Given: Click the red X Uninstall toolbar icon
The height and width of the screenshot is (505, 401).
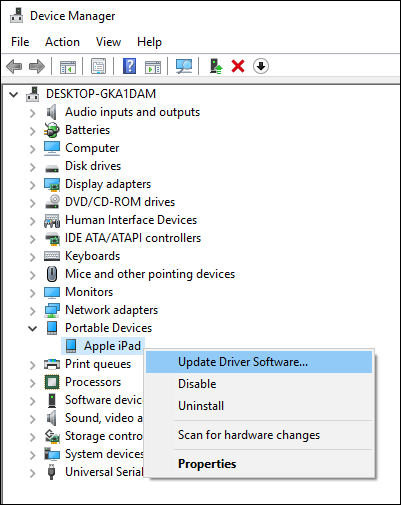Looking at the screenshot, I should 238,66.
